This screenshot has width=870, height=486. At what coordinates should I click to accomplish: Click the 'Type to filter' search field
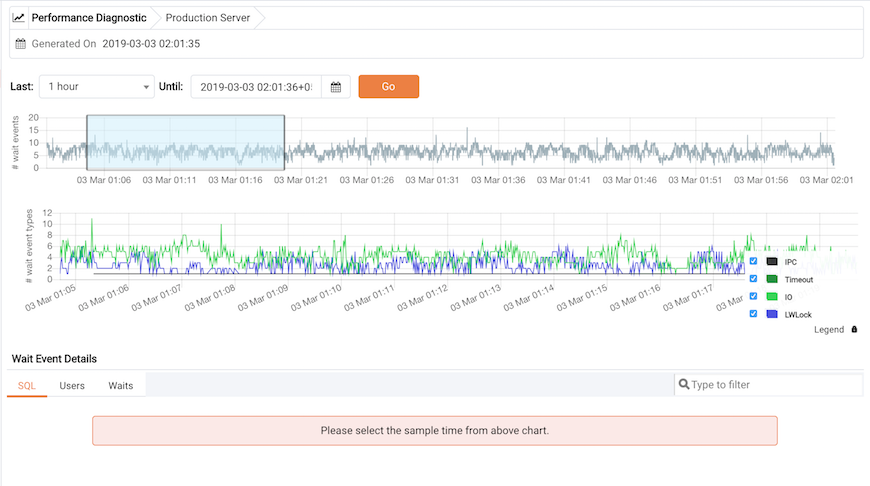tap(769, 384)
